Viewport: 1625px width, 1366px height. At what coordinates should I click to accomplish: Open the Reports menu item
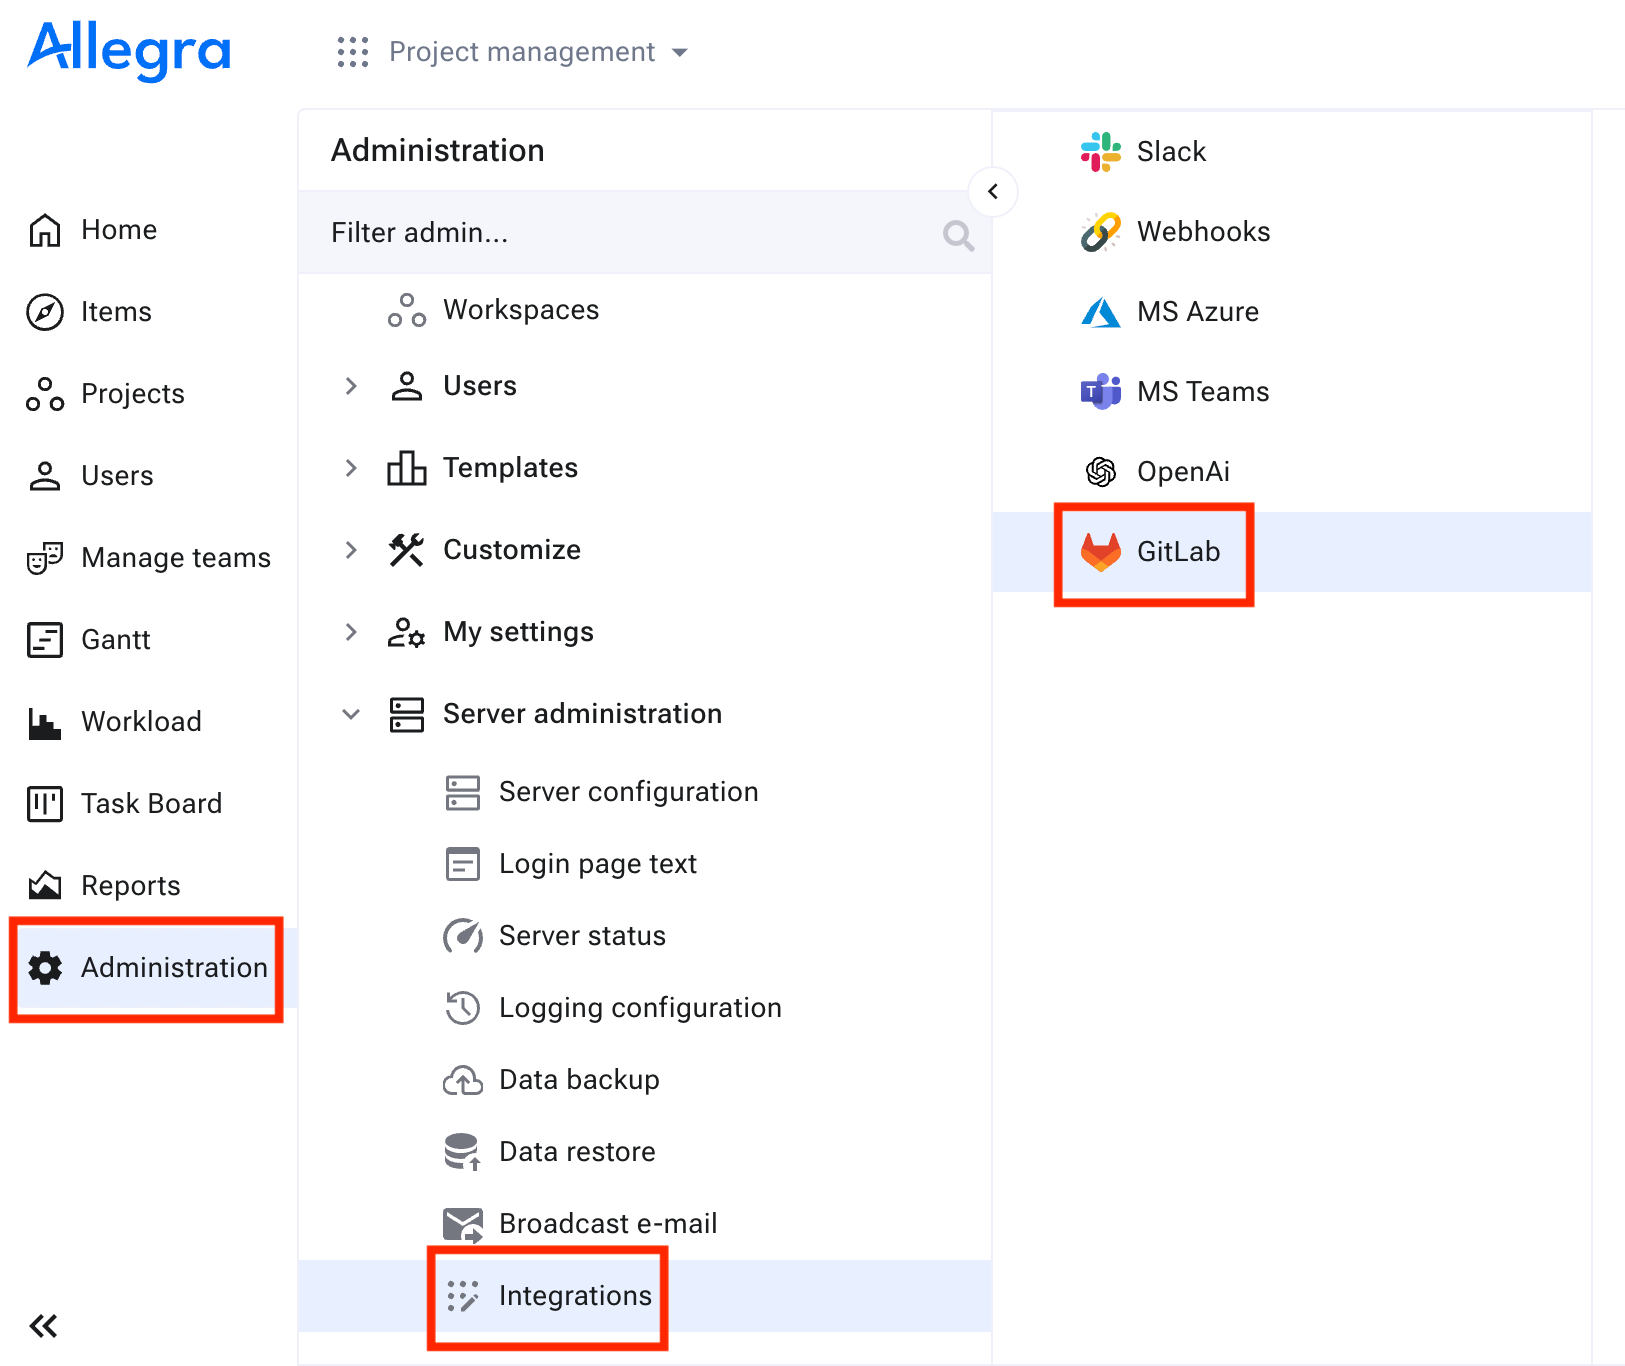[130, 885]
